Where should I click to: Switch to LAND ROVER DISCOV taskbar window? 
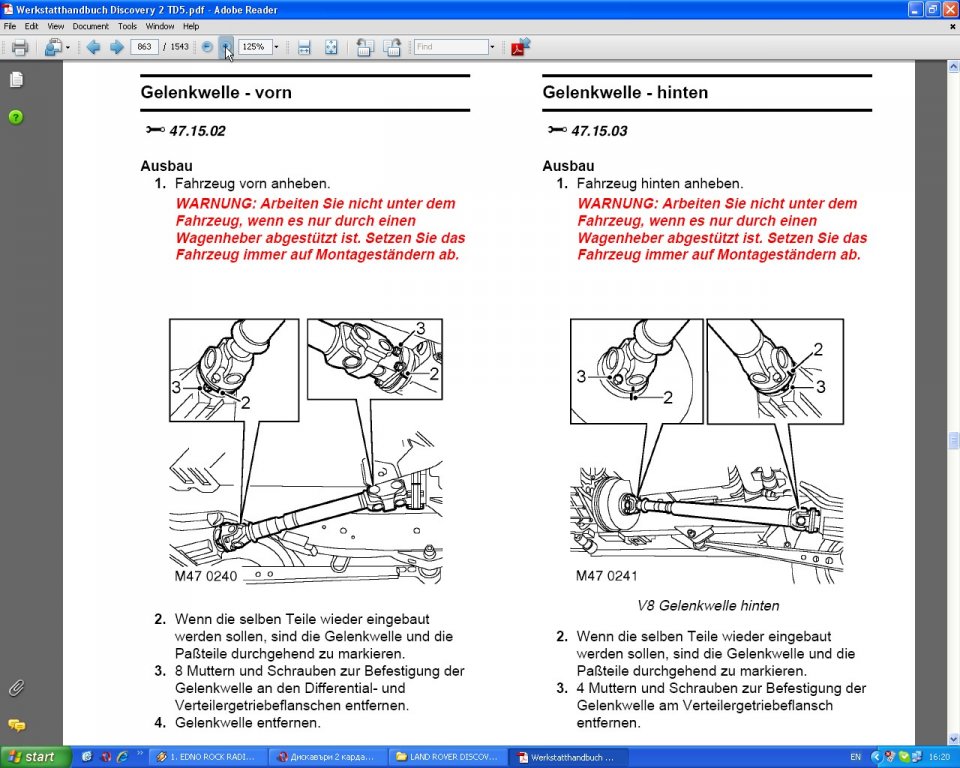coord(448,757)
